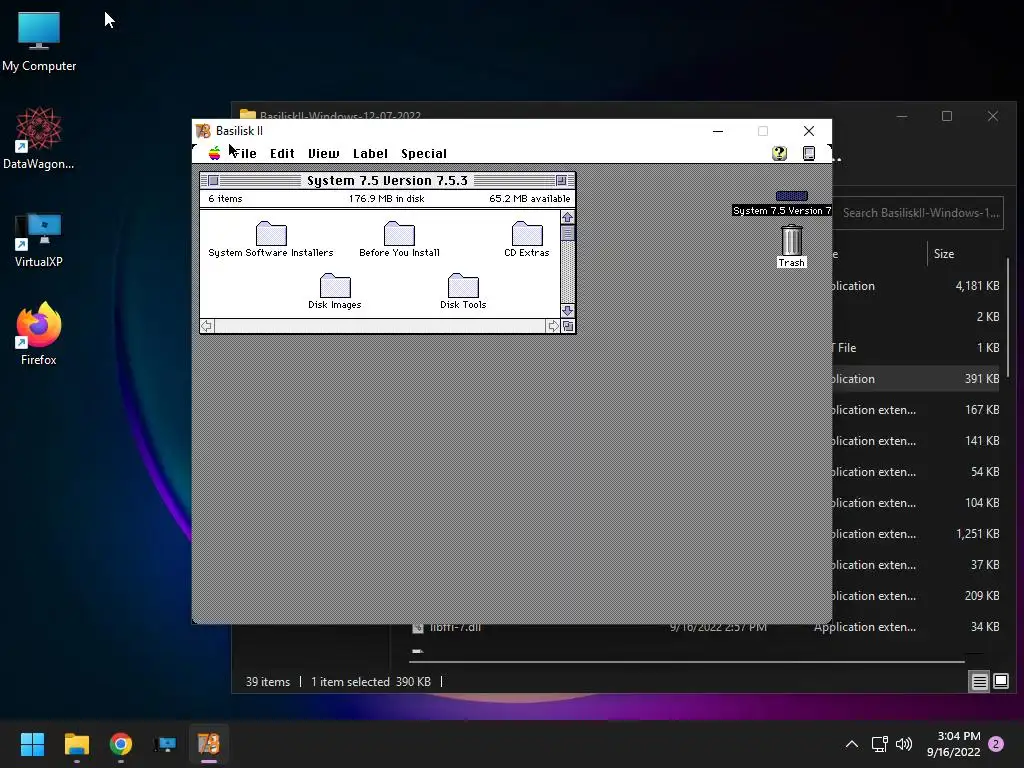Viewport: 1024px width, 768px height.
Task: Open the VirtualXP desktop shortcut
Action: (x=39, y=240)
